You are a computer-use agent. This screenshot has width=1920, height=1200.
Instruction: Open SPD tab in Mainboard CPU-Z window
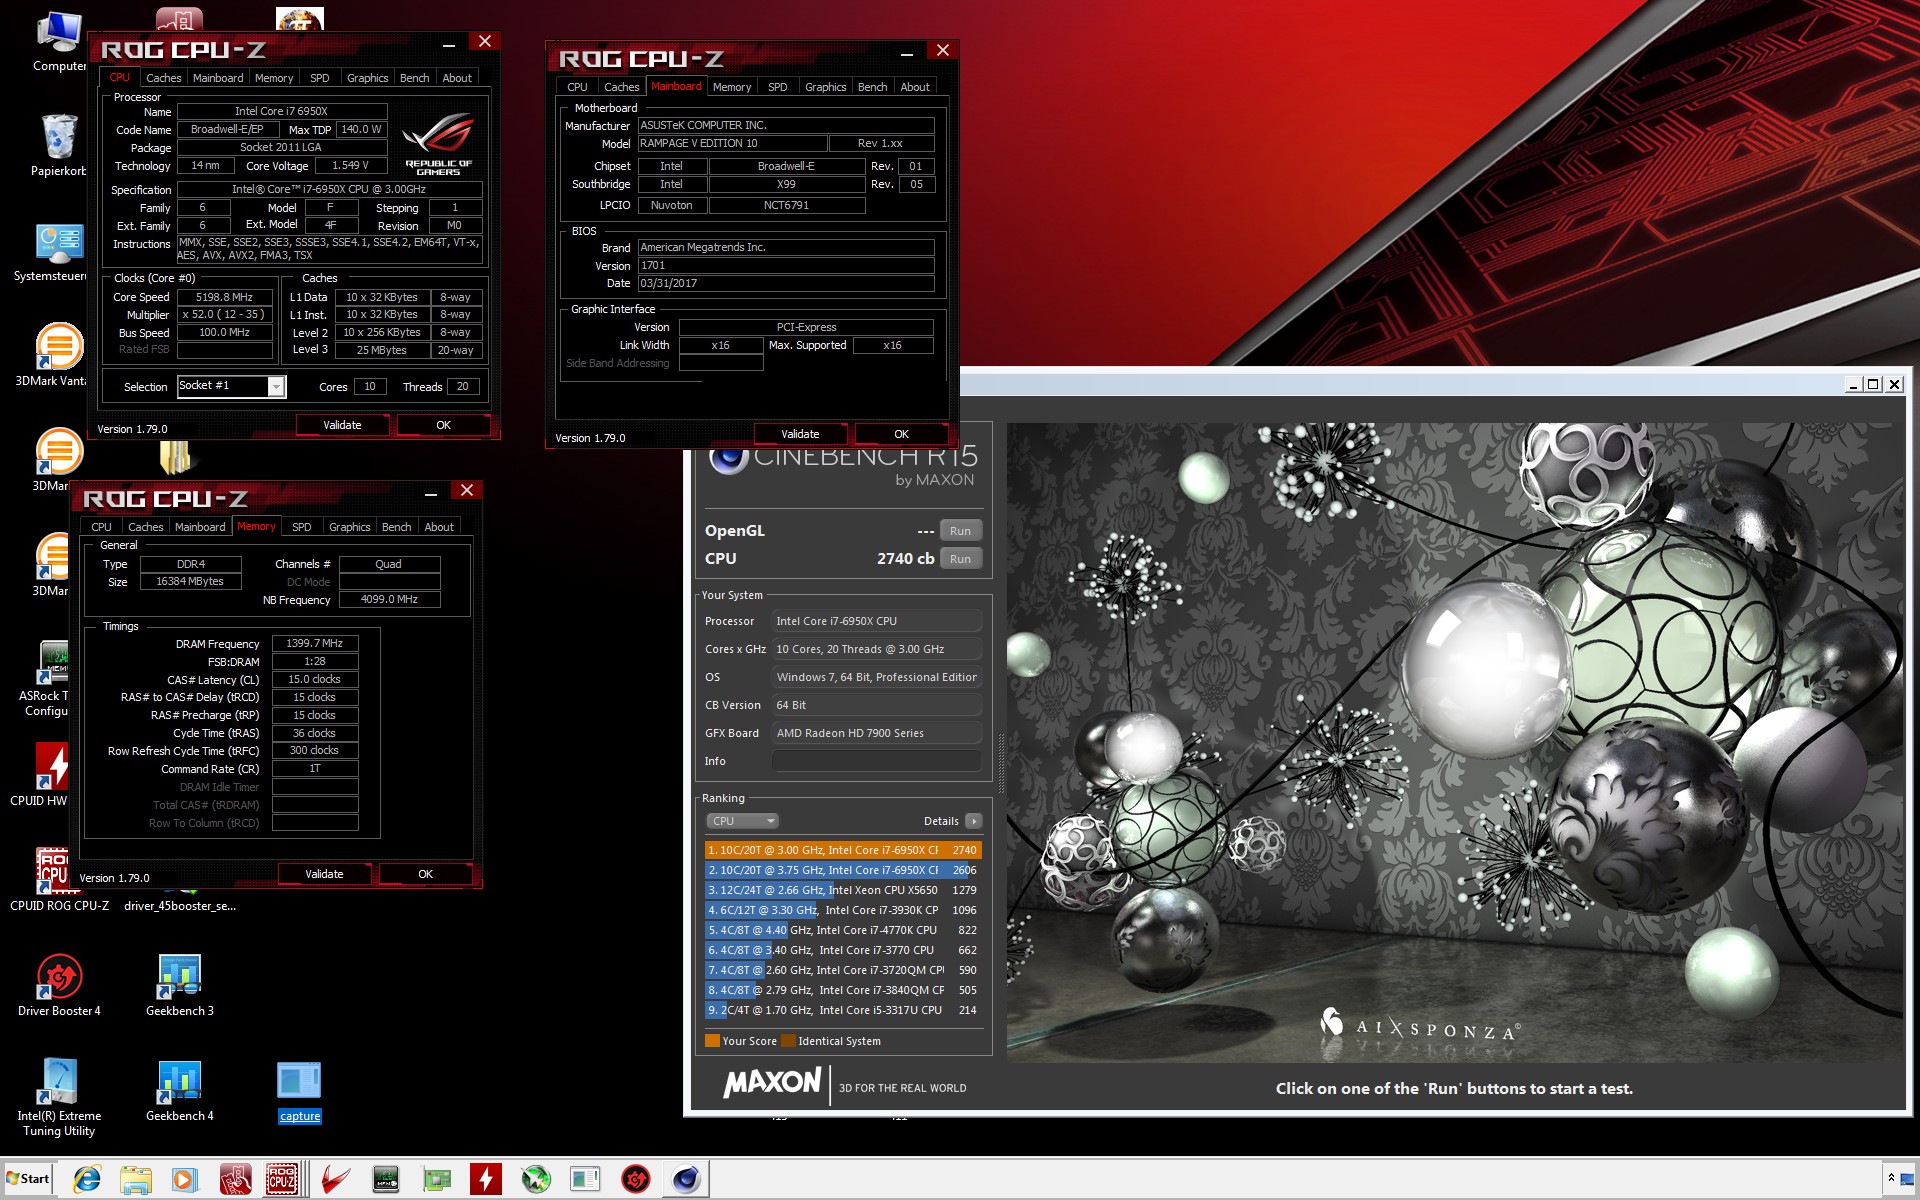coord(777,87)
